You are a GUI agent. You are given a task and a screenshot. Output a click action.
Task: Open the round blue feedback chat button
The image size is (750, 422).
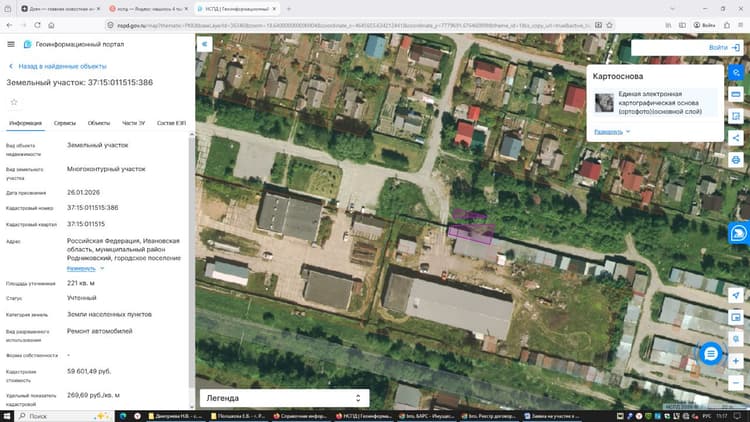711,354
